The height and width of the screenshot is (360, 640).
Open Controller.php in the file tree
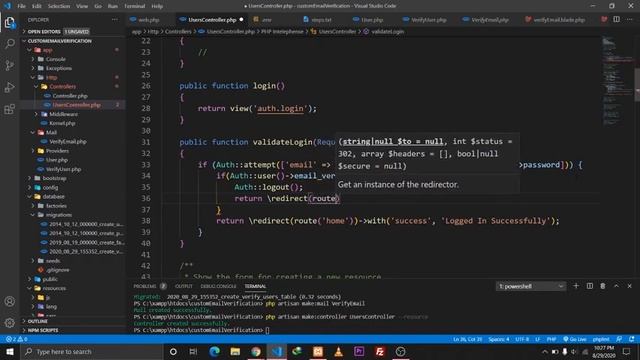(70, 96)
